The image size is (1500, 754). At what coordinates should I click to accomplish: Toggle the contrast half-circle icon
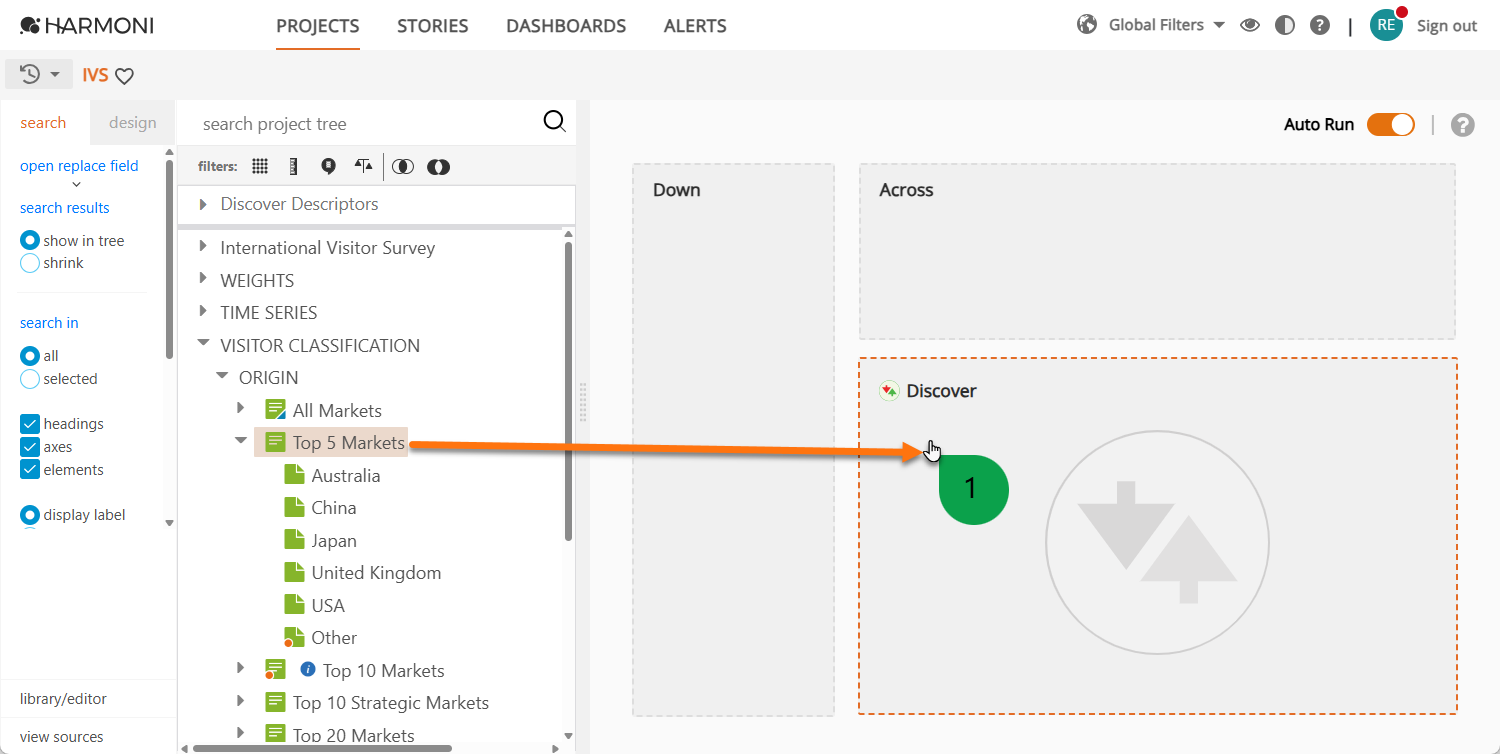pyautogui.click(x=1285, y=26)
